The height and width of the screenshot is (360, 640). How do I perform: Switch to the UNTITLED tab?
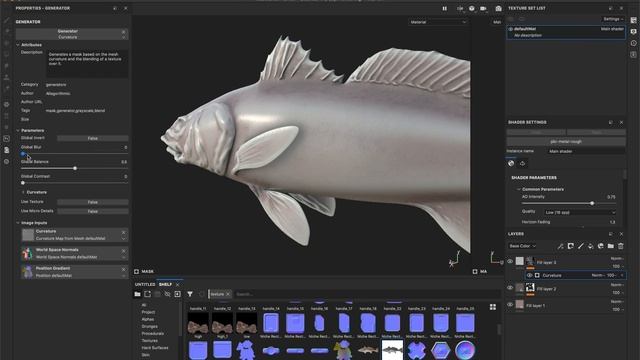145,284
